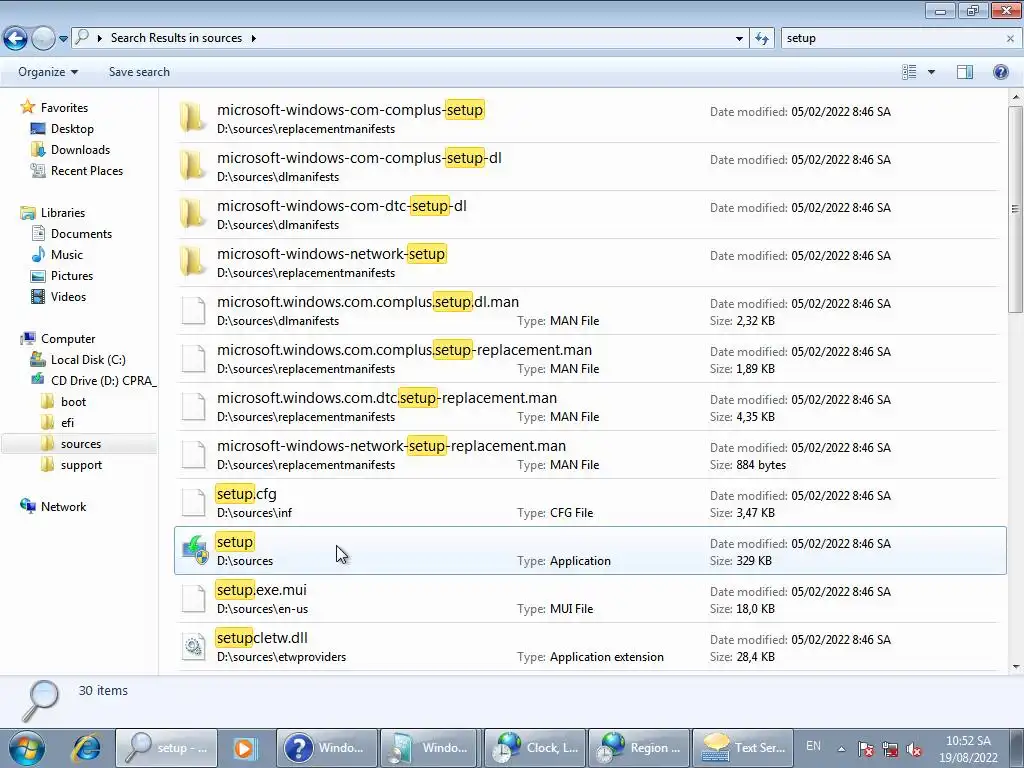Viewport: 1024px width, 768px height.
Task: Open the Music library
Action: [67, 255]
